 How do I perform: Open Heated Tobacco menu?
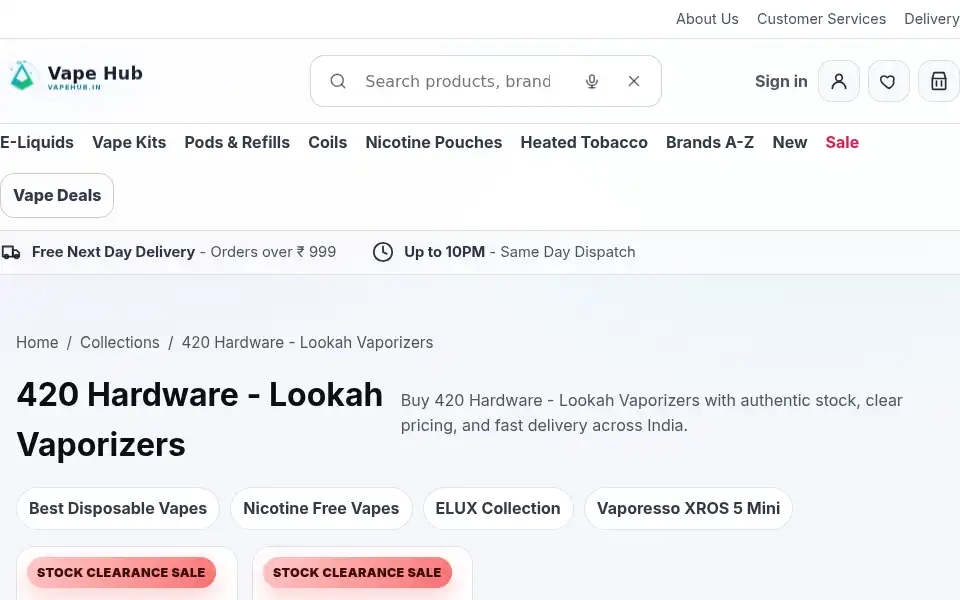[x=584, y=142]
